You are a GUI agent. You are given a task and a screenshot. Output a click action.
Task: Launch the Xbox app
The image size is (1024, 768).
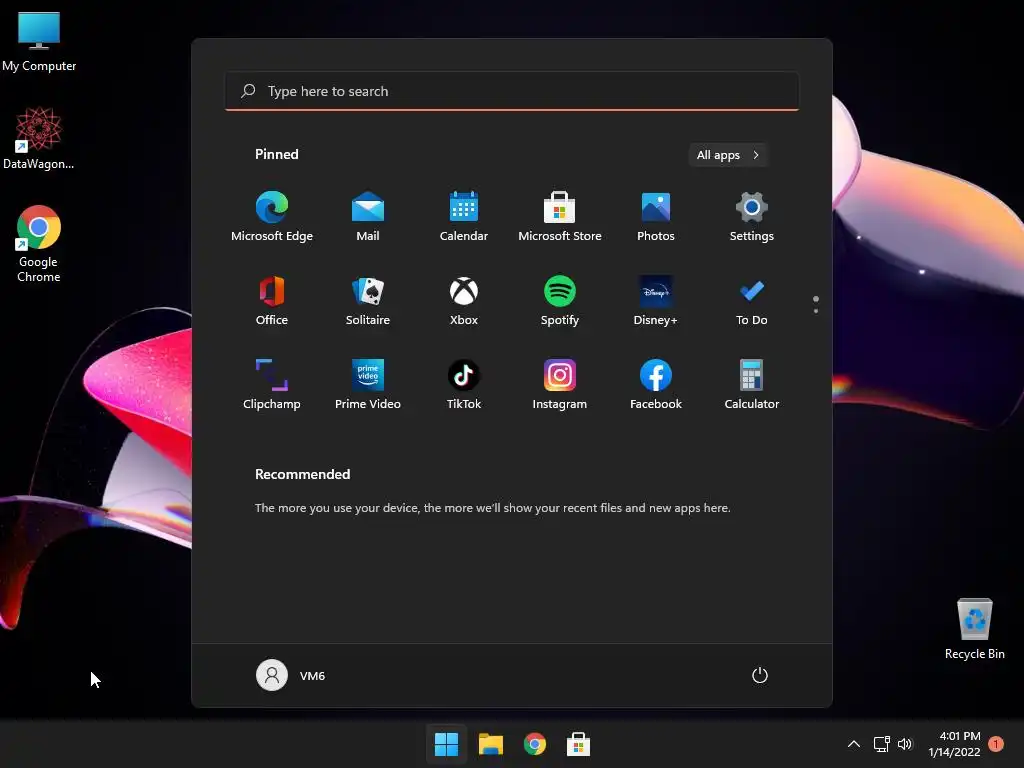[x=464, y=300]
